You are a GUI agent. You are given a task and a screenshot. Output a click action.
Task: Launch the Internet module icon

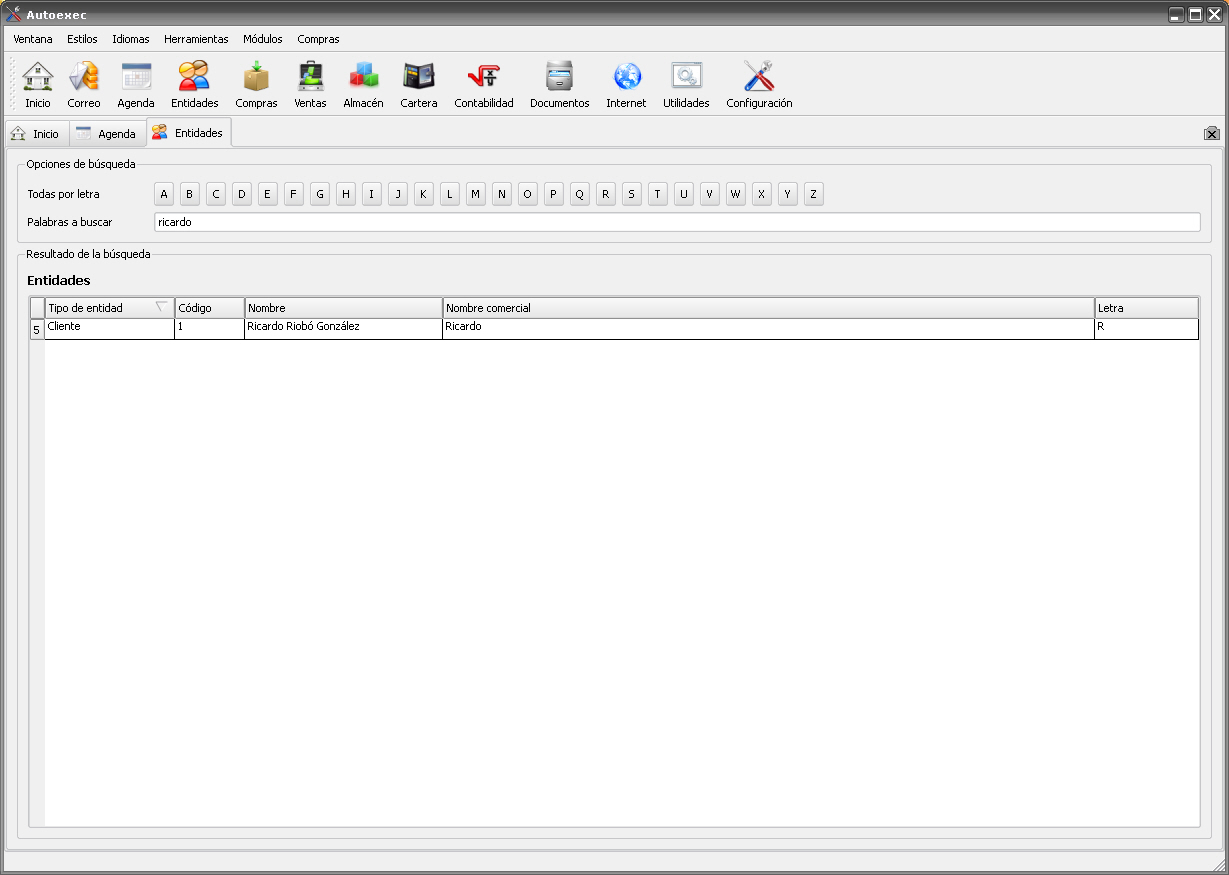tap(626, 85)
